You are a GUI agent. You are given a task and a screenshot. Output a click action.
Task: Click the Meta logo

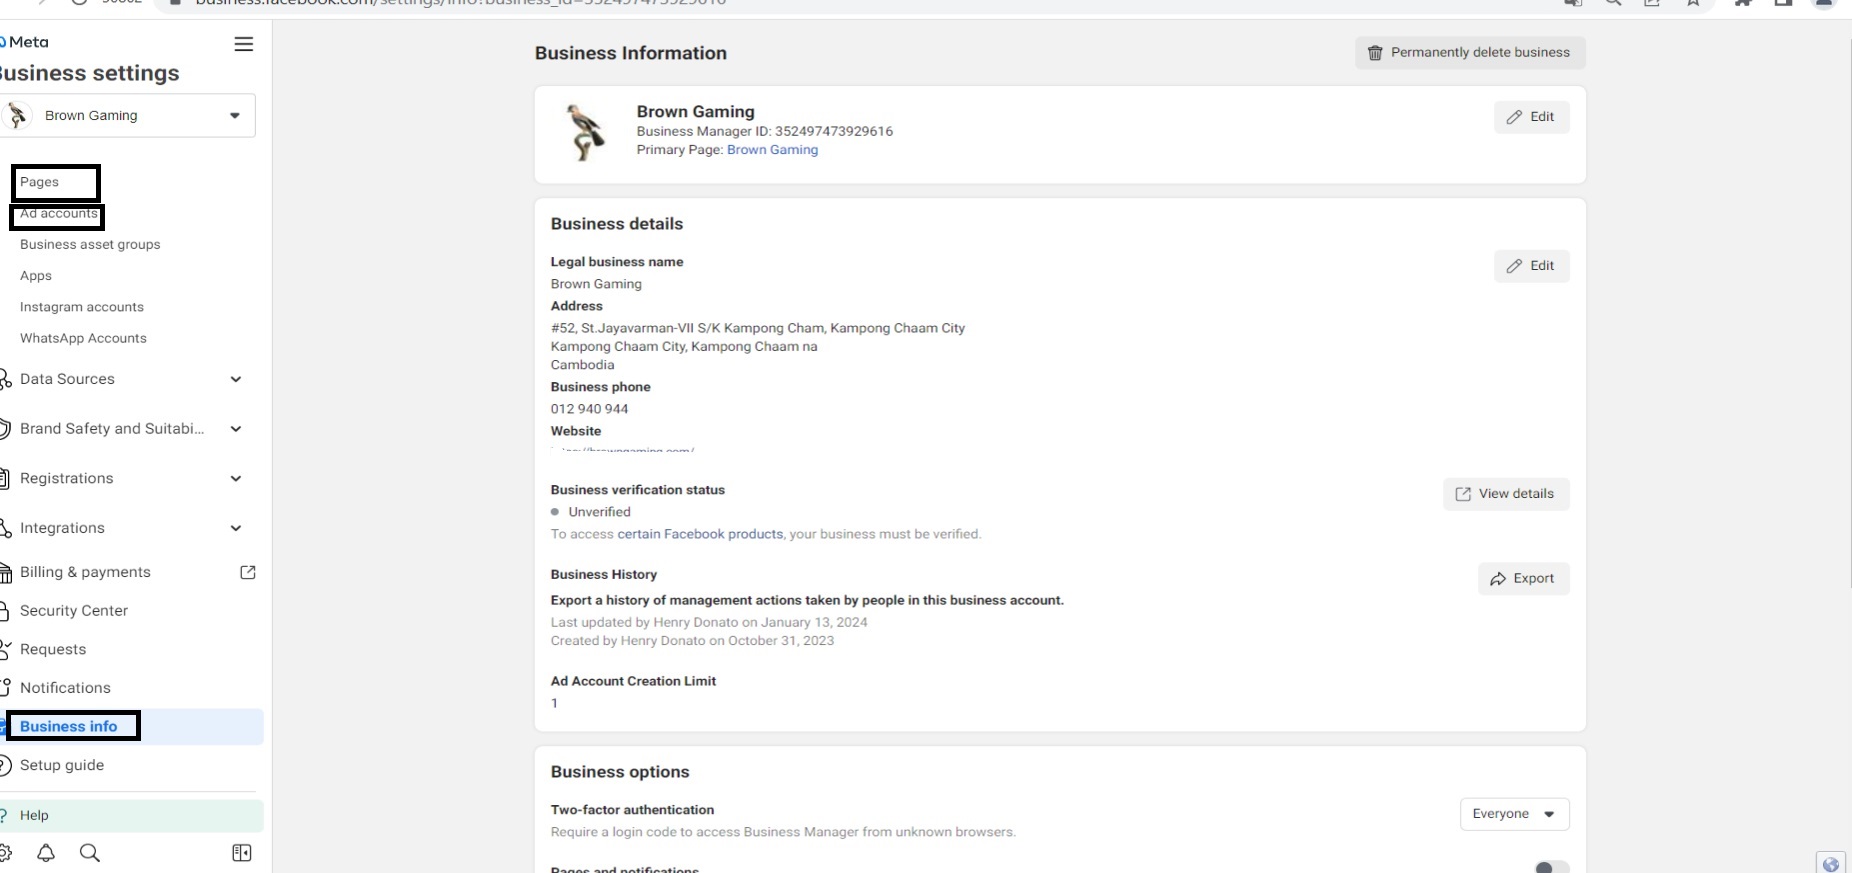24,42
